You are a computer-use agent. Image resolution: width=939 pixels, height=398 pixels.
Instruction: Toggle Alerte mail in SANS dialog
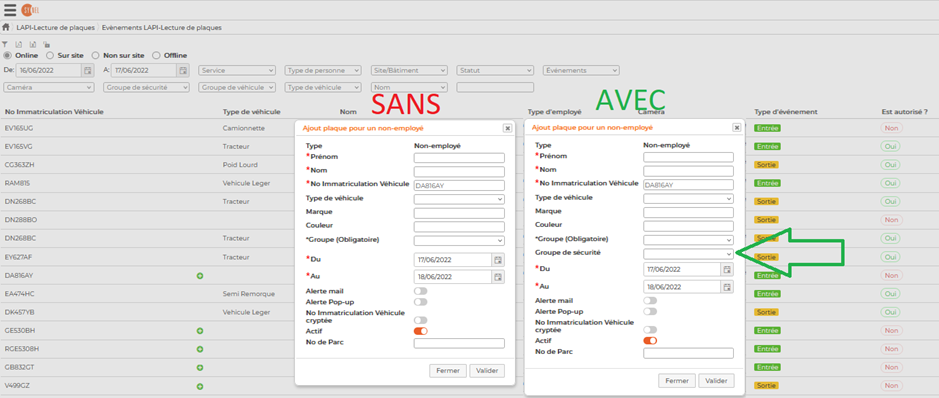click(420, 291)
